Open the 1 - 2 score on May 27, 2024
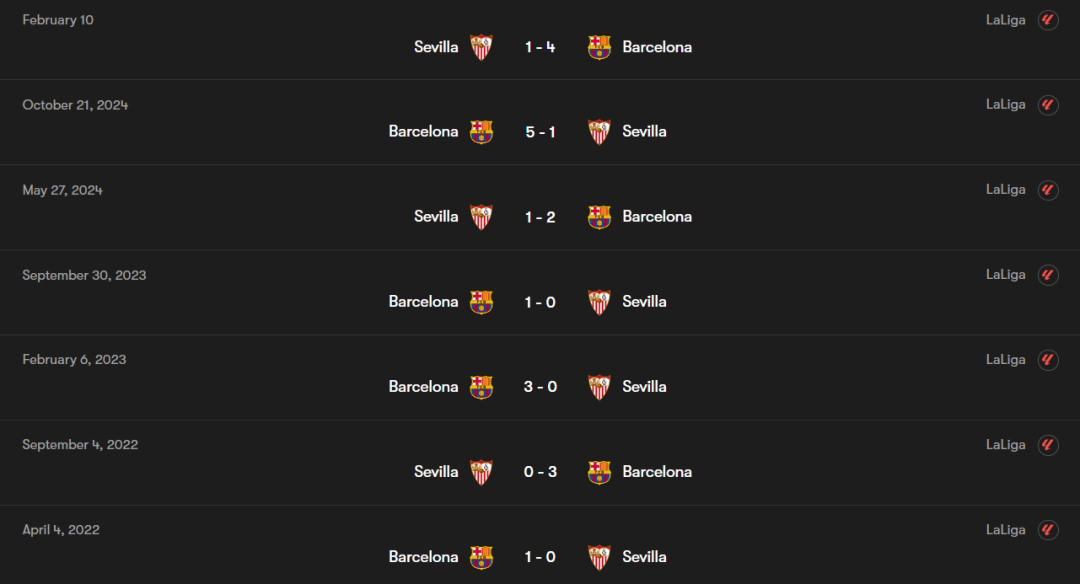The image size is (1080, 584). pos(540,217)
